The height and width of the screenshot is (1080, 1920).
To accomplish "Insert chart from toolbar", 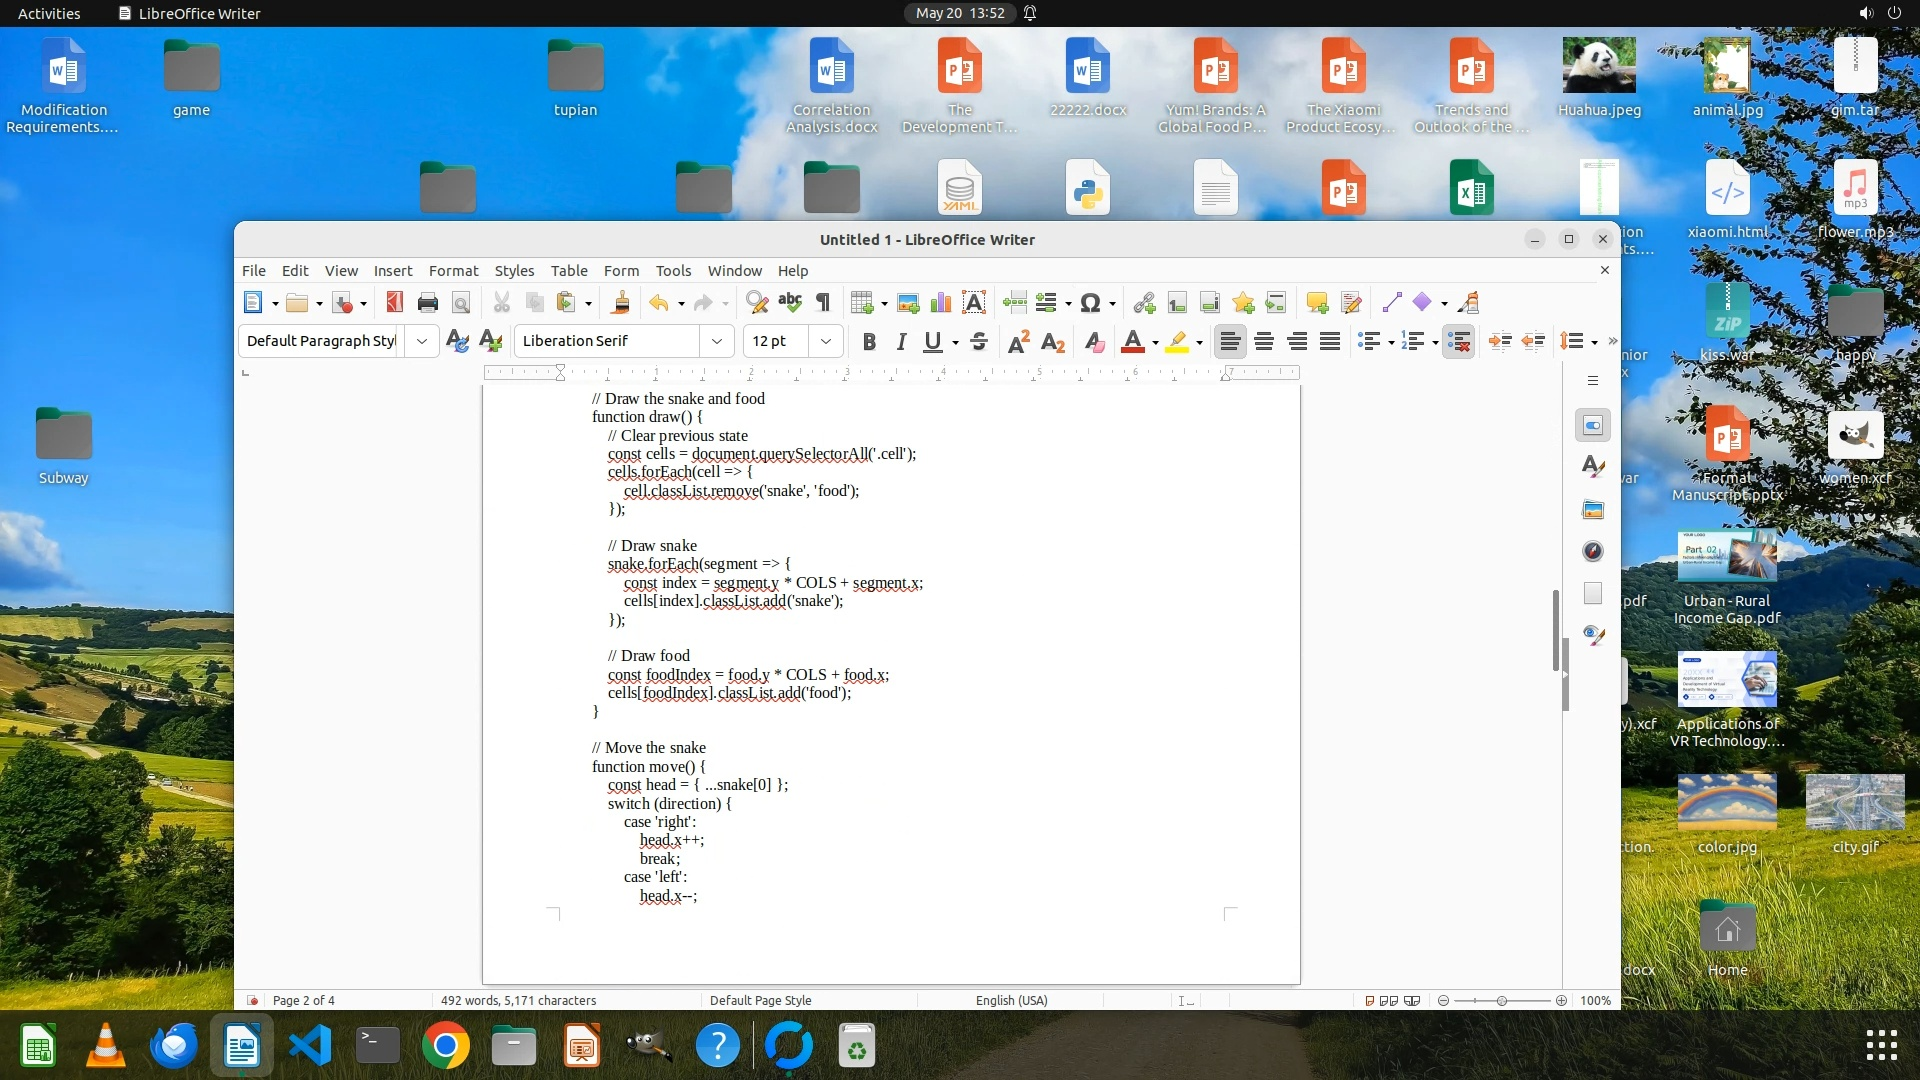I will click(x=941, y=303).
